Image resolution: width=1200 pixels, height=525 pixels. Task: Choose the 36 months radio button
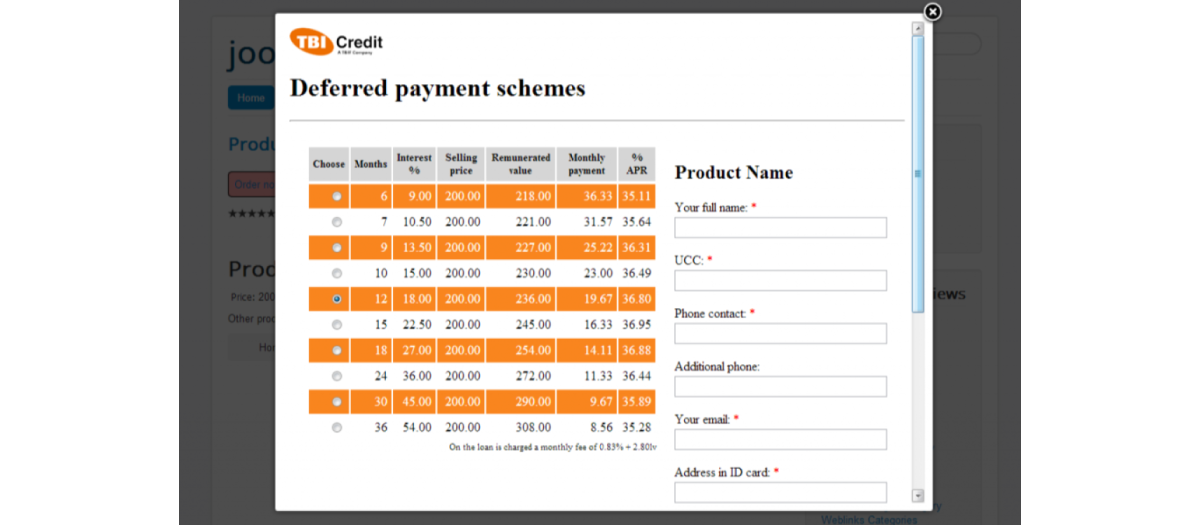pos(336,428)
